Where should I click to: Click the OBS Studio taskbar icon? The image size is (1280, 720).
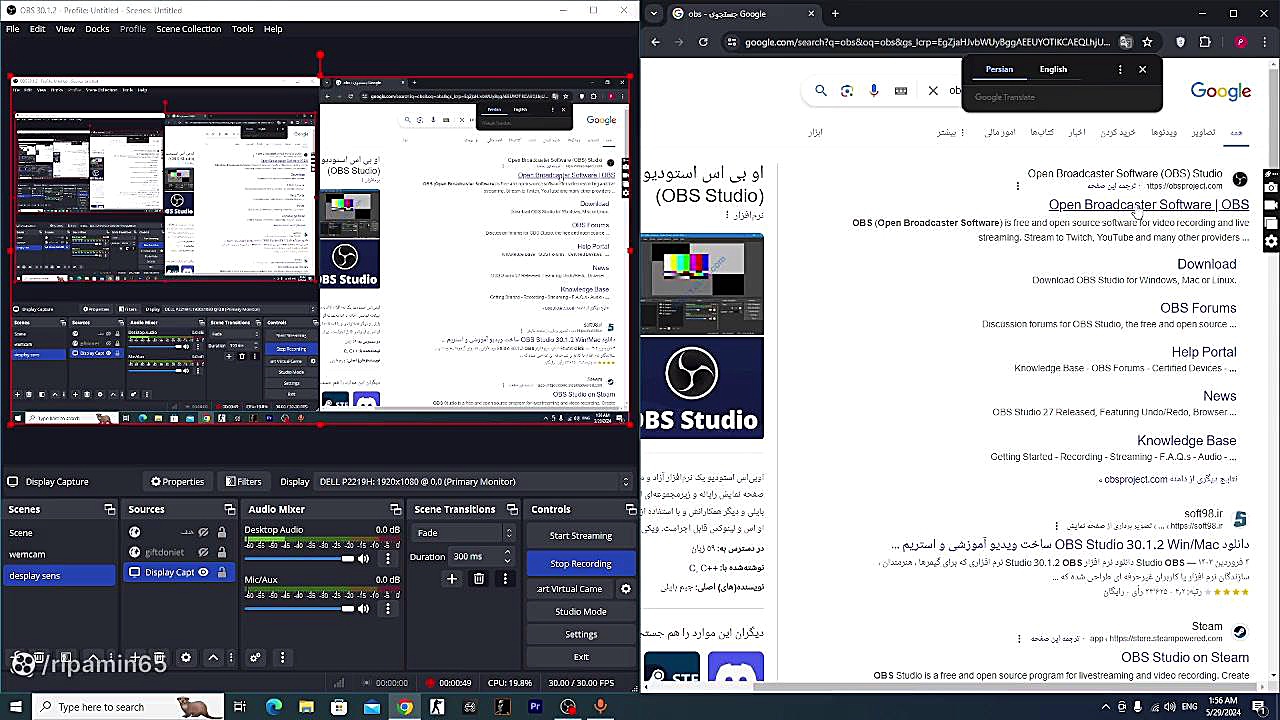click(x=568, y=707)
